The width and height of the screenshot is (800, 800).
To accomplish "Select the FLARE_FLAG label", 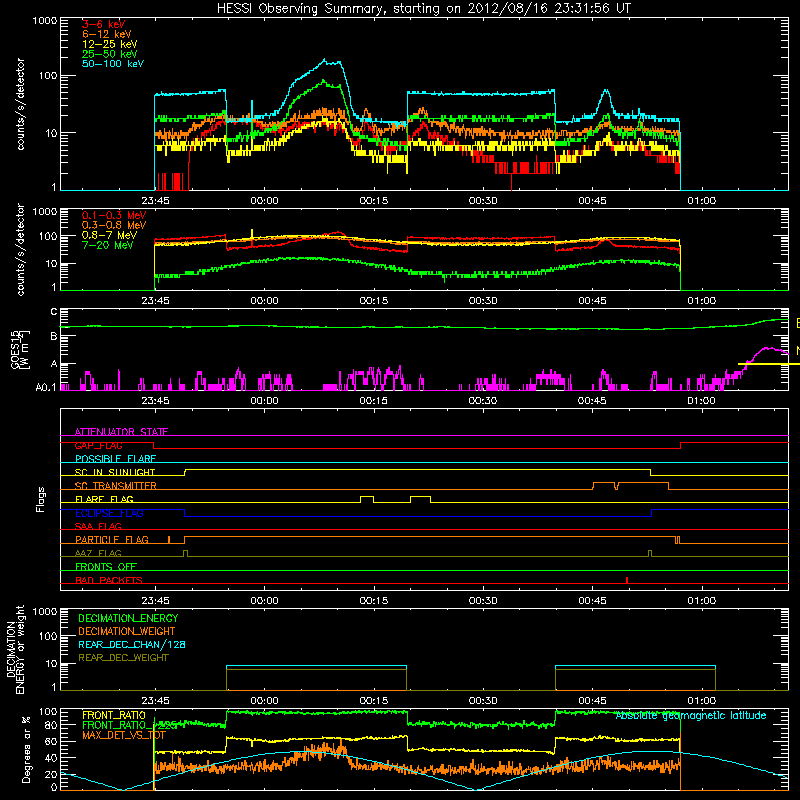I will (104, 499).
